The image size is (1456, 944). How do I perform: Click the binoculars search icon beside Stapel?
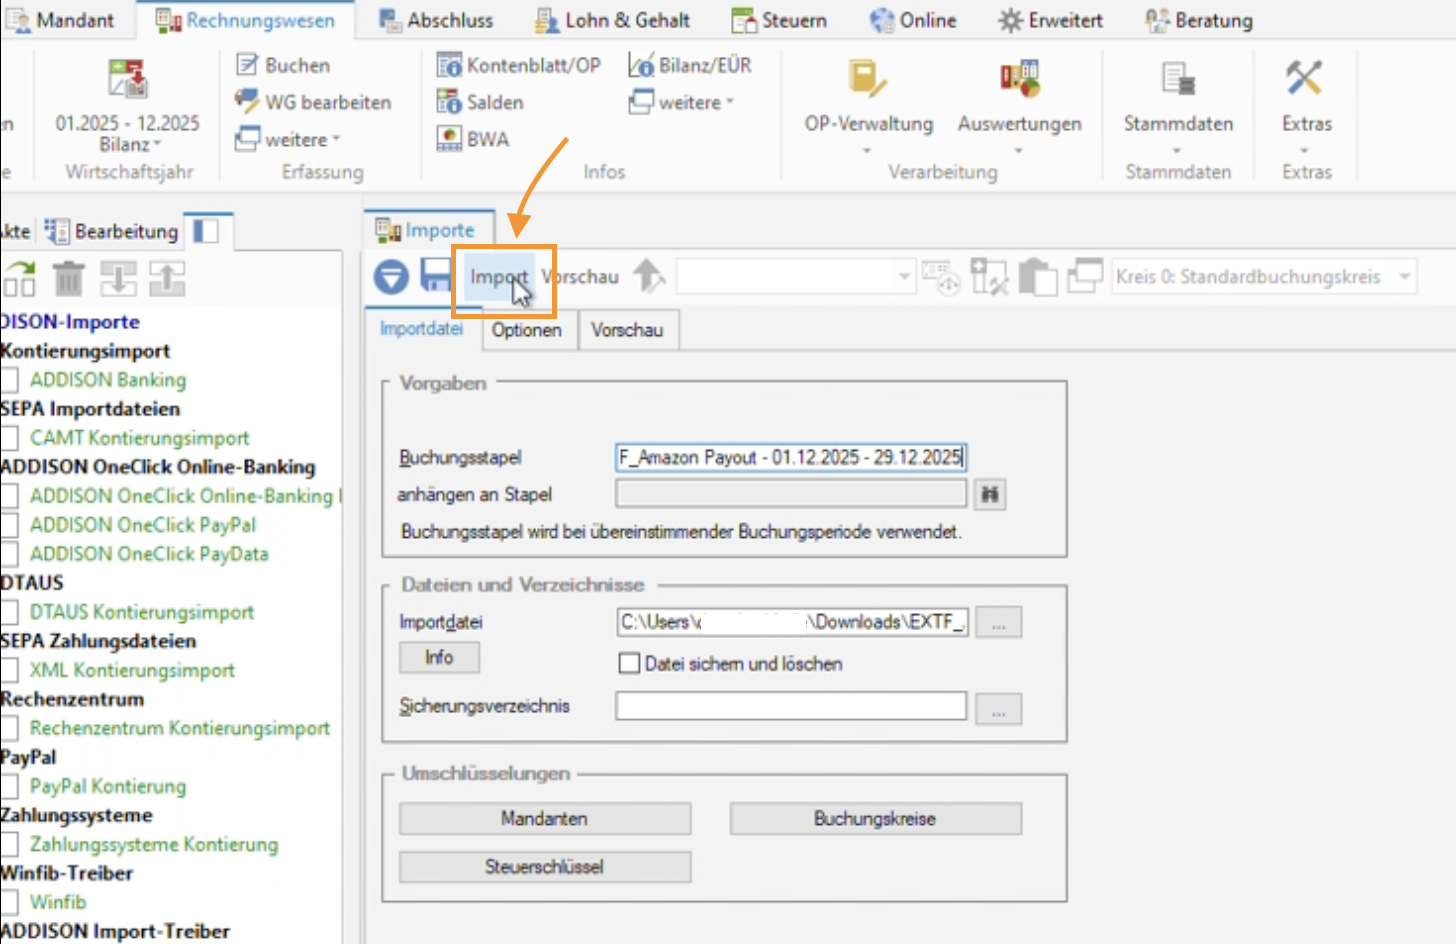tap(990, 494)
